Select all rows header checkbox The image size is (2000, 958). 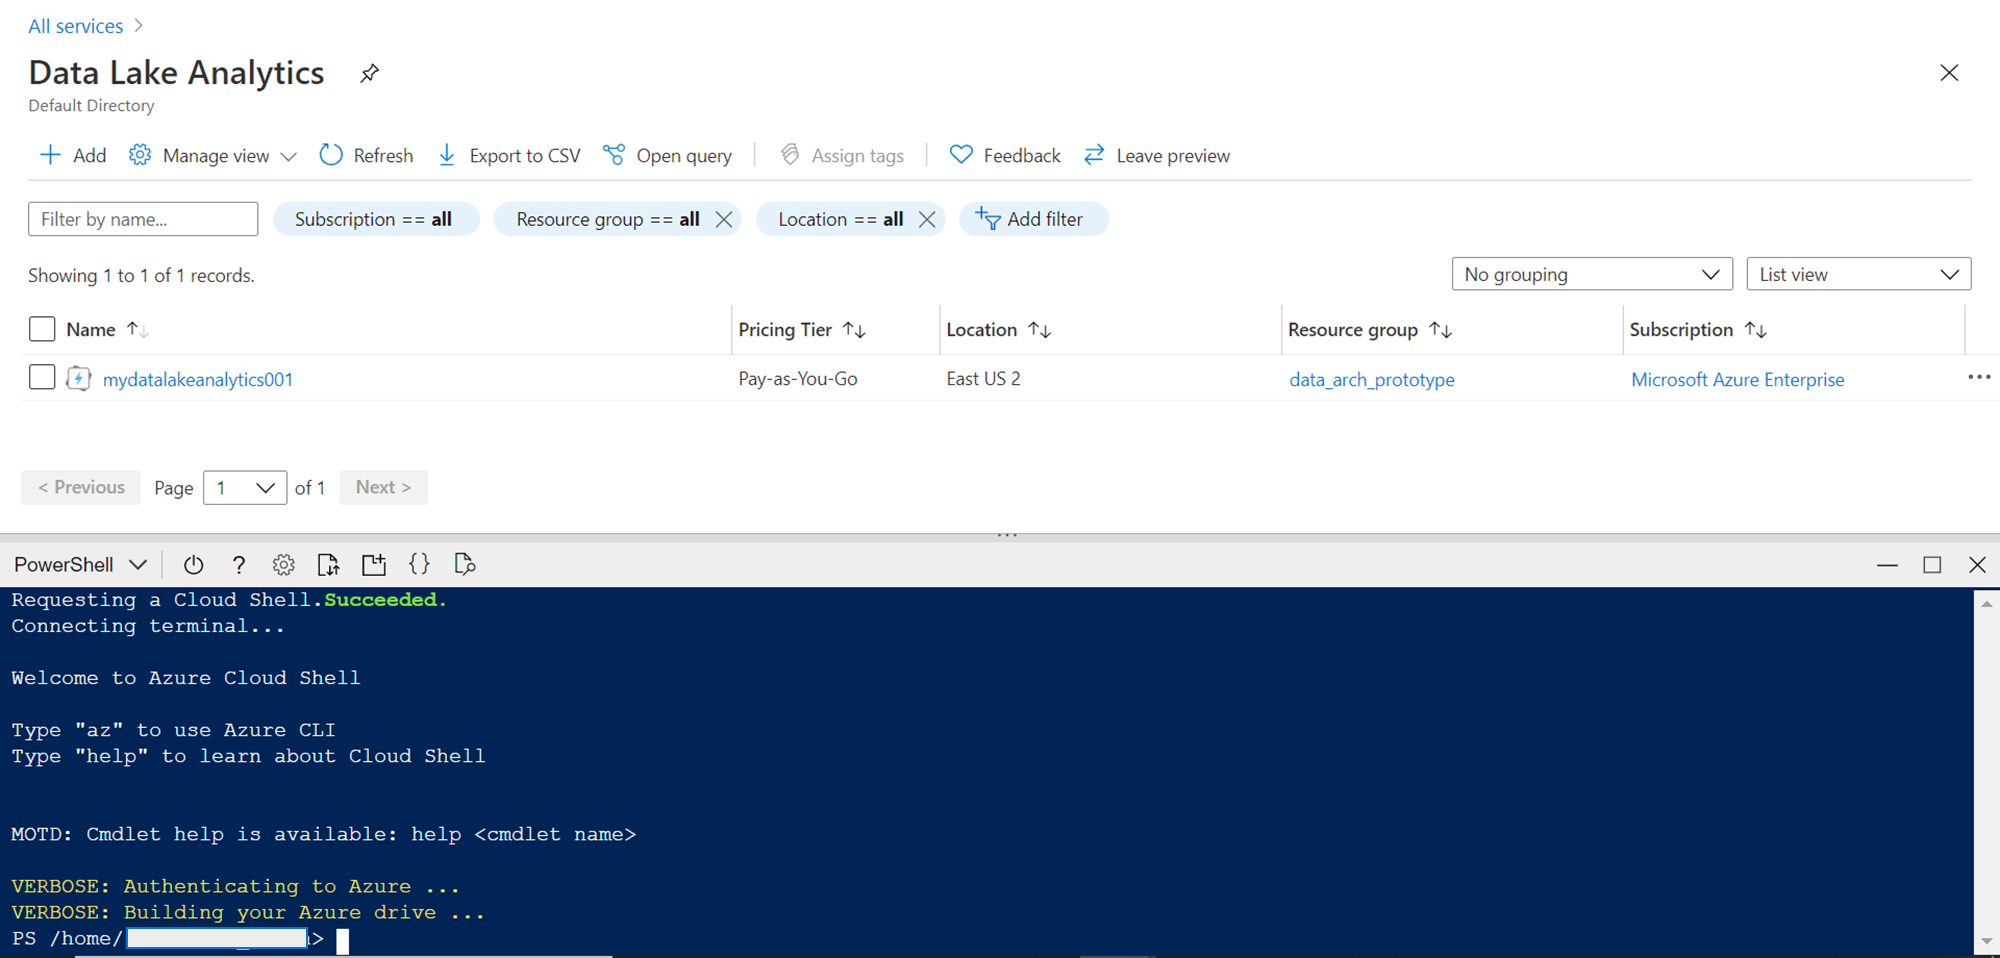click(x=42, y=329)
